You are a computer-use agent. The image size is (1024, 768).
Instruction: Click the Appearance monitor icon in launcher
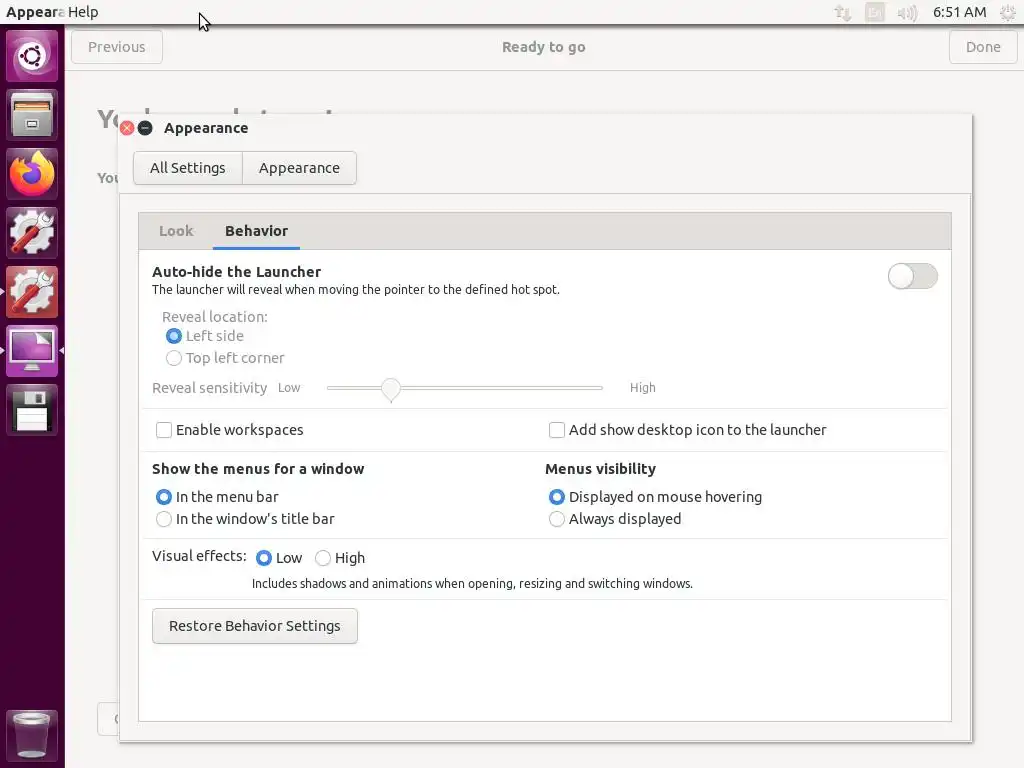[x=33, y=350]
